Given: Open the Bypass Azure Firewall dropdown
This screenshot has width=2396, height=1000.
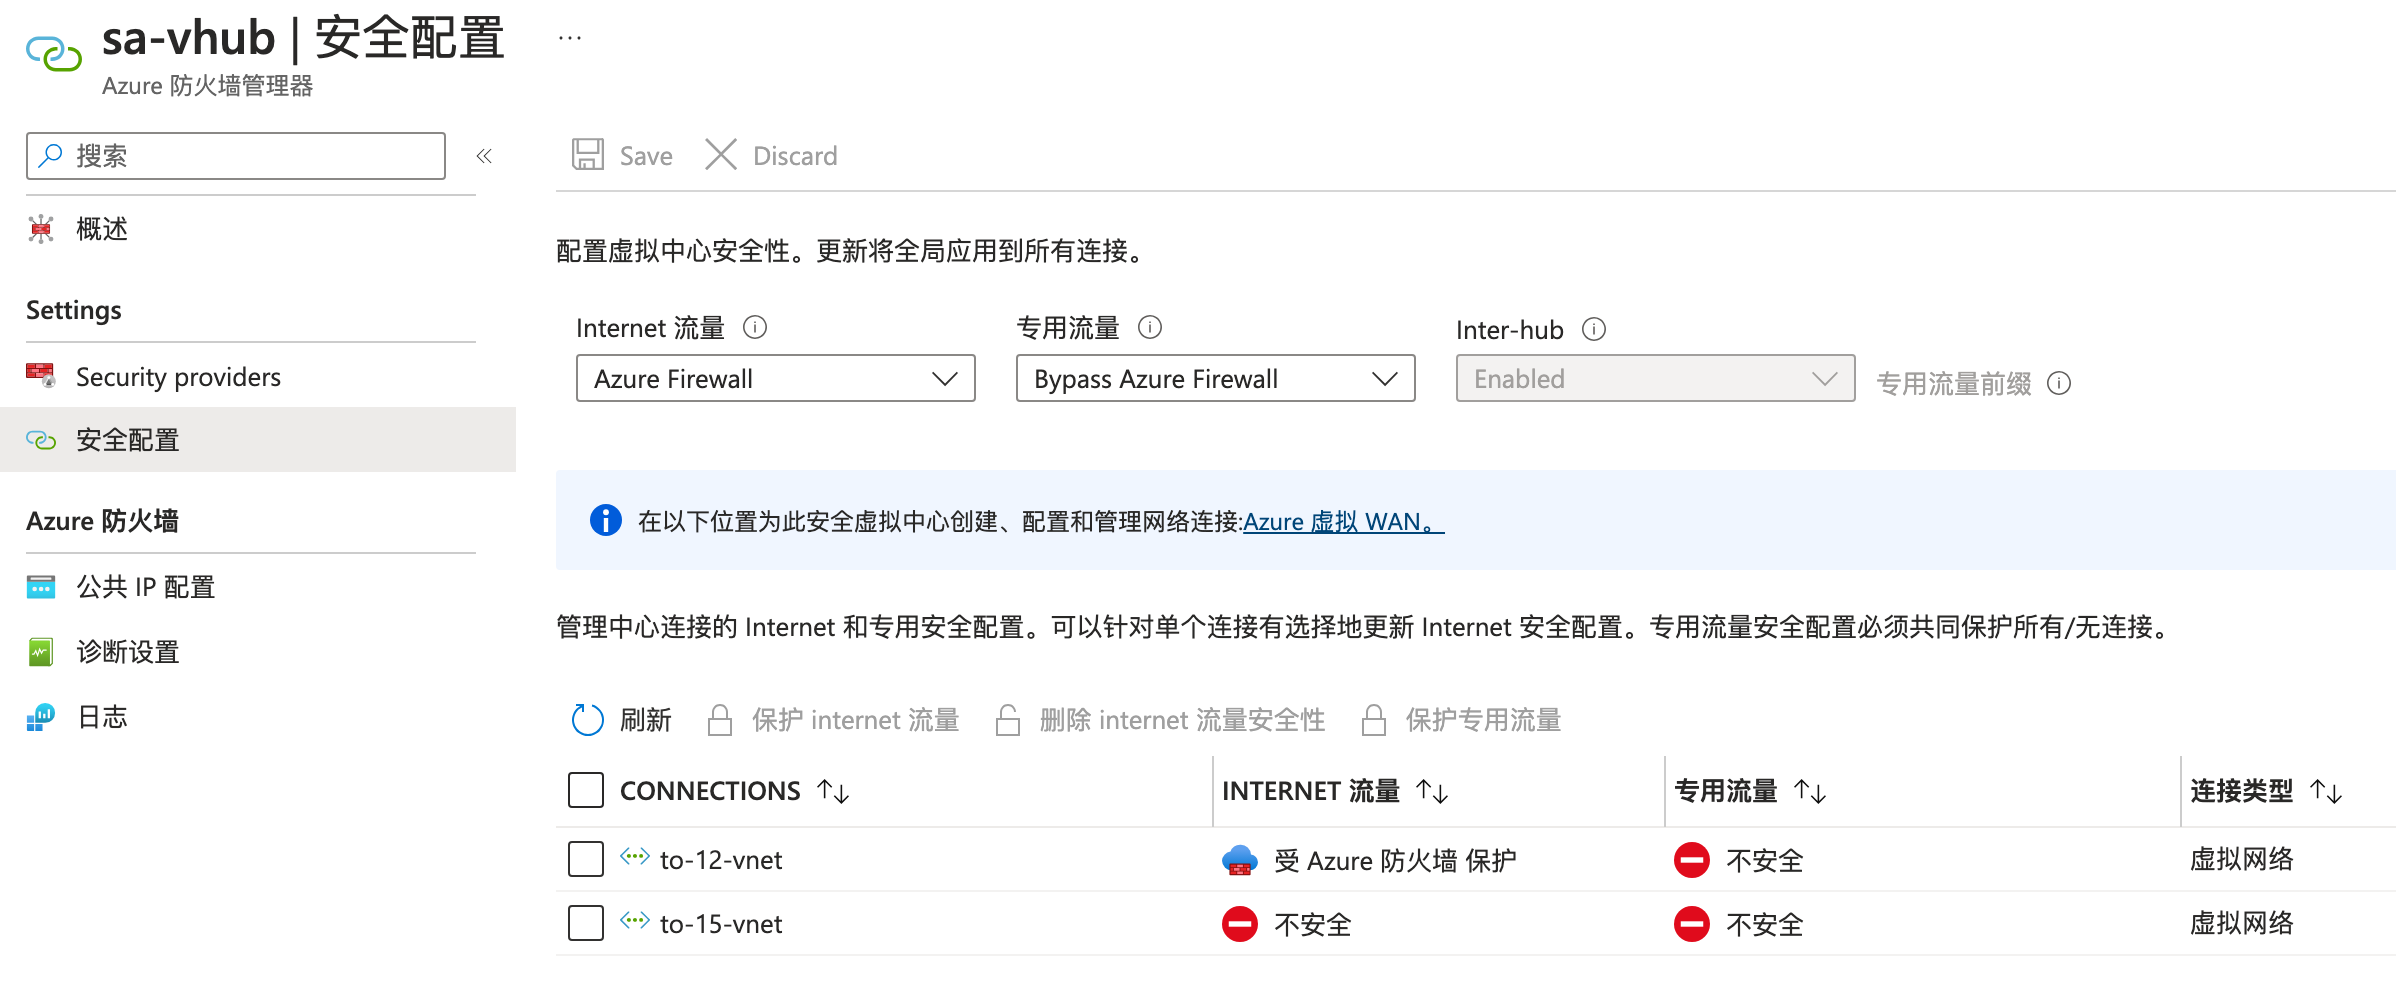Looking at the screenshot, I should (1216, 378).
